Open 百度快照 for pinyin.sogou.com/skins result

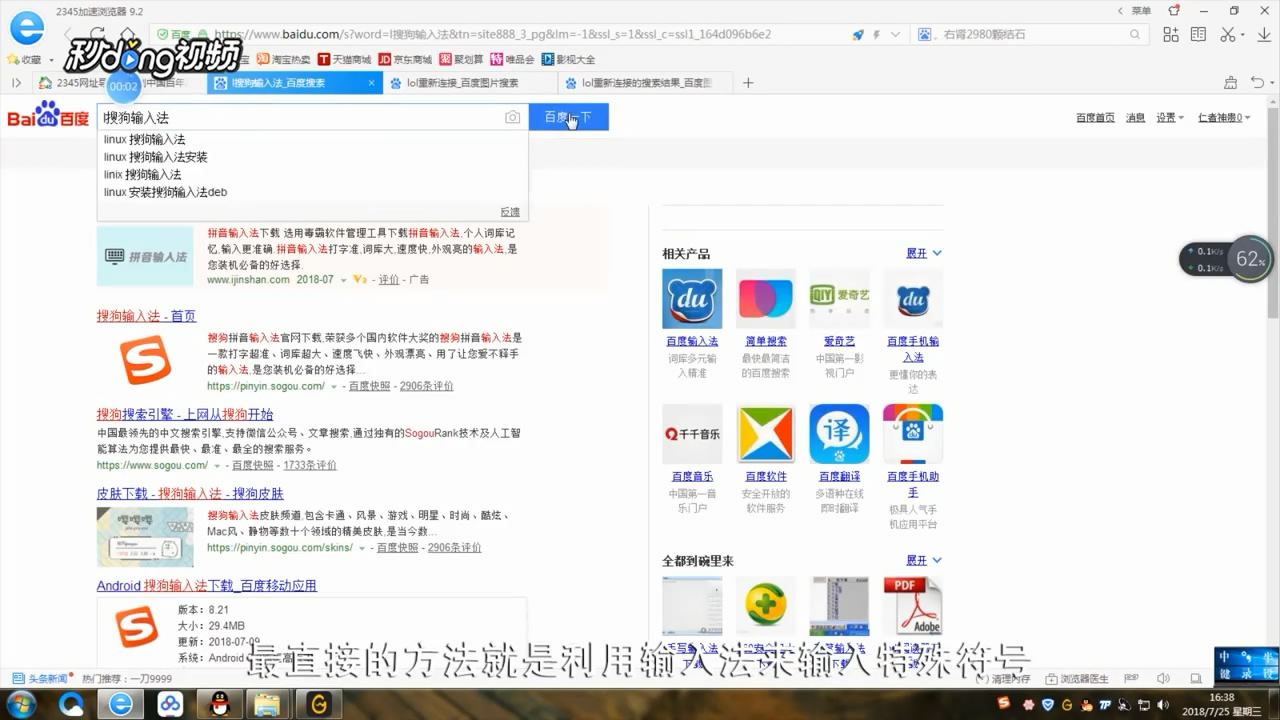[x=397, y=548]
